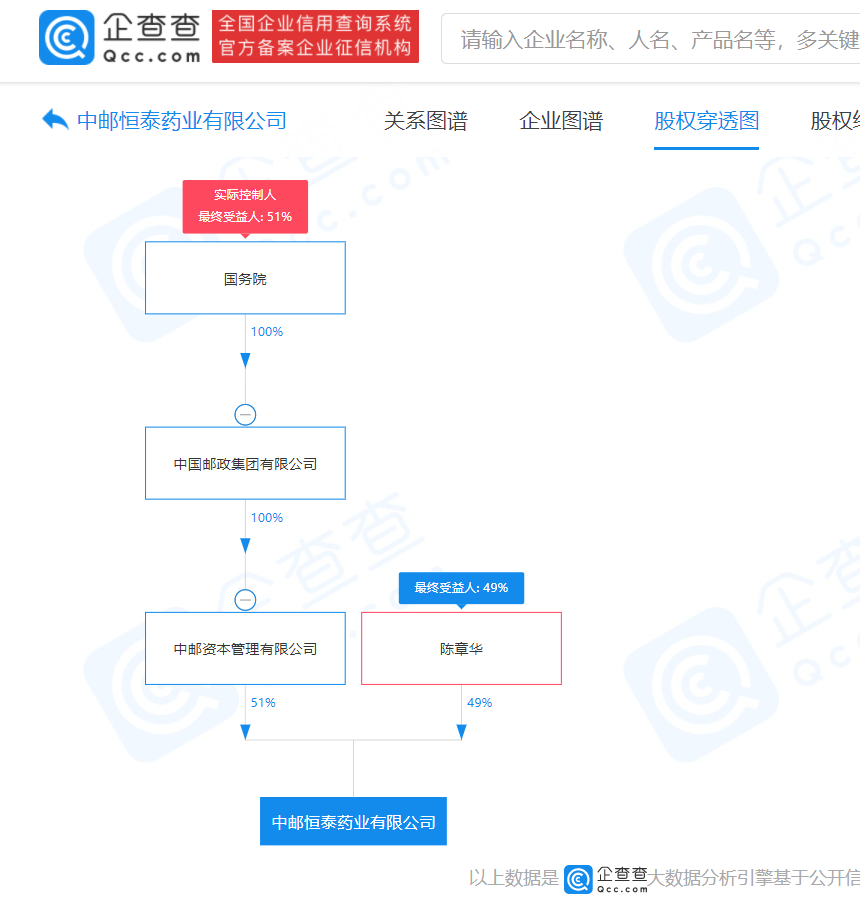
Task: Select the 中邮资本管理有限公司 node
Action: coord(245,649)
